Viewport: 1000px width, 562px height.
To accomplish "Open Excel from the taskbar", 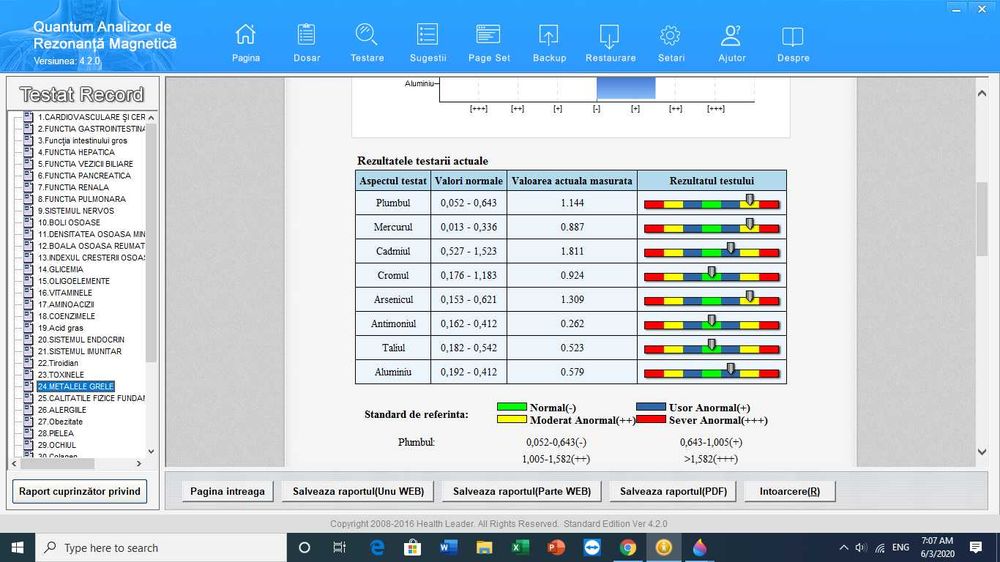I will click(x=520, y=547).
